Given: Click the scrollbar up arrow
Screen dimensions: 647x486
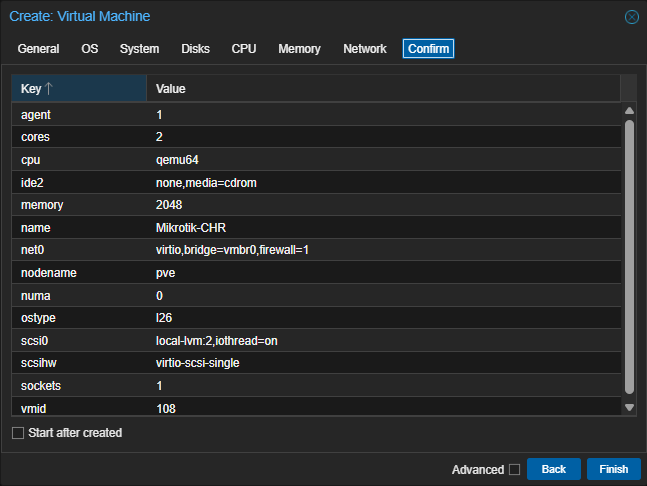Looking at the screenshot, I should click(629, 111).
